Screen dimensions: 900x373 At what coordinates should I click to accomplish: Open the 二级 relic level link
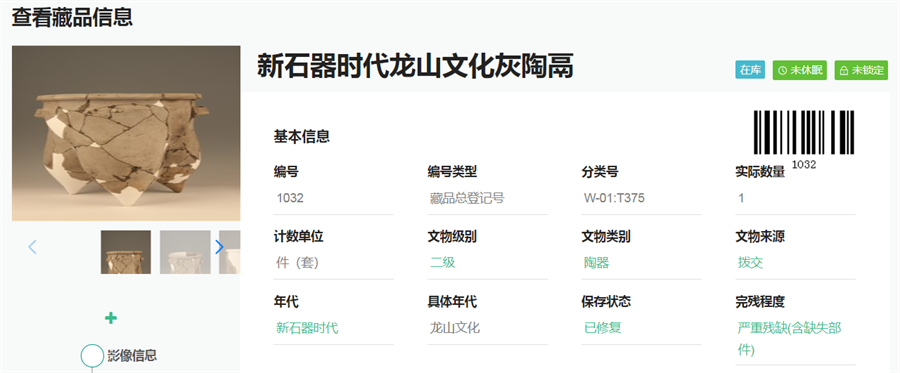tap(443, 263)
